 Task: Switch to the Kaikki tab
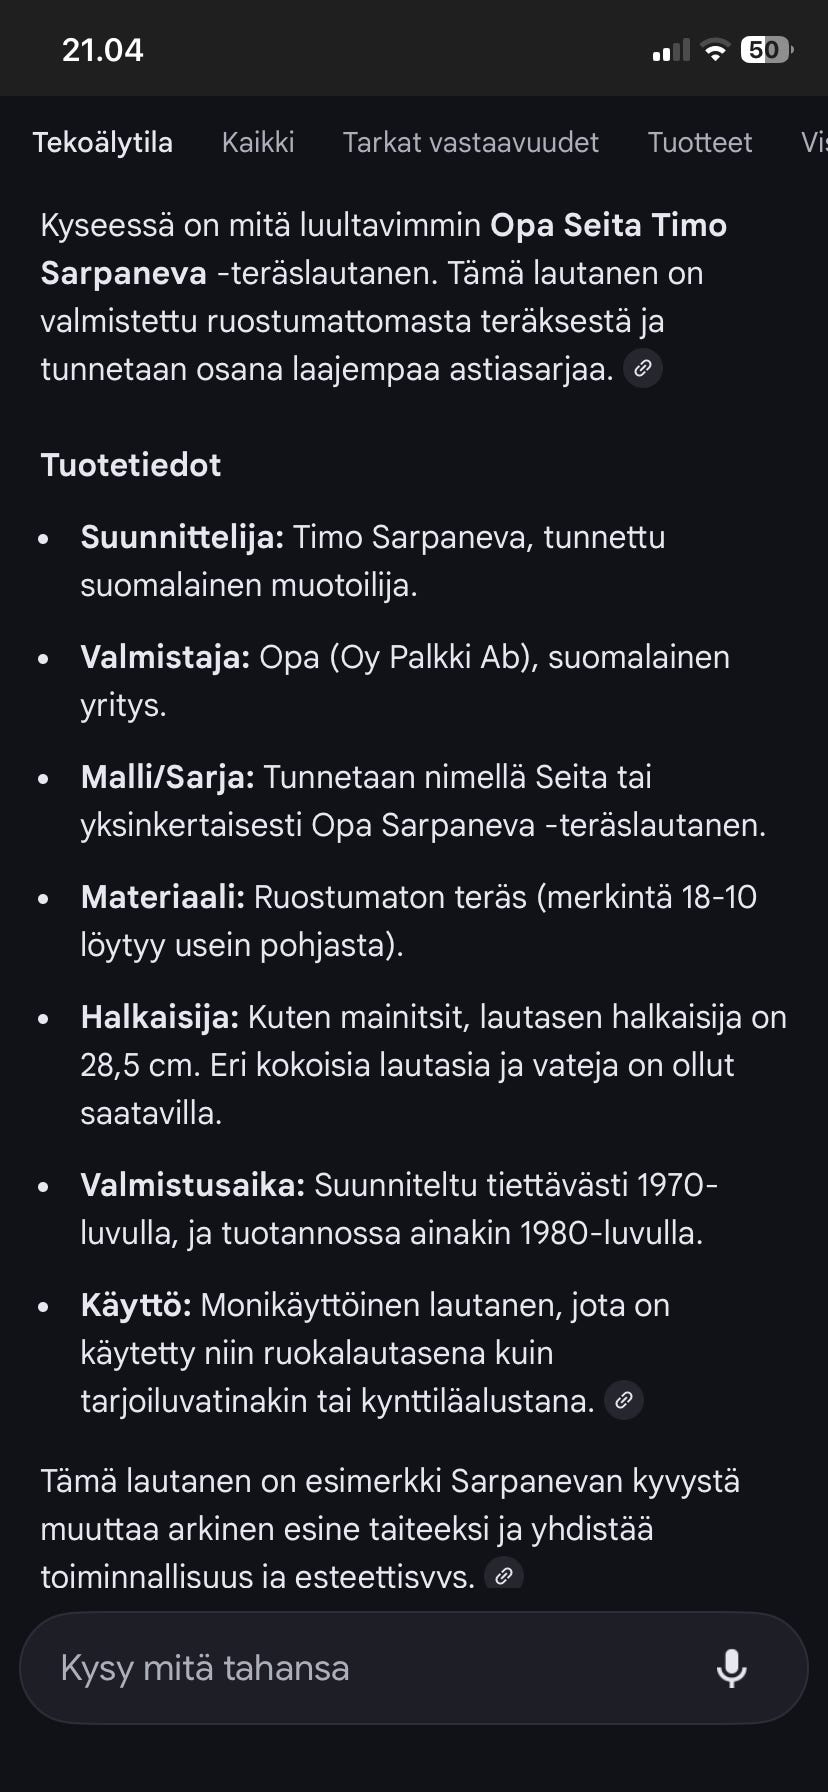(258, 142)
